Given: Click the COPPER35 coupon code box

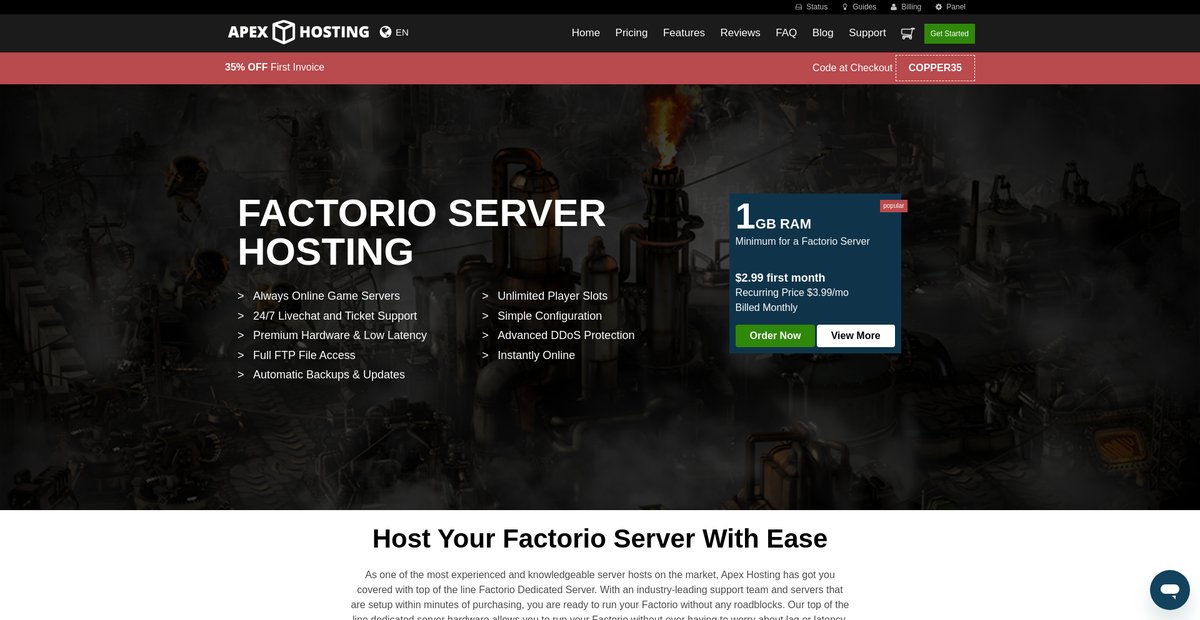Looking at the screenshot, I should [935, 68].
